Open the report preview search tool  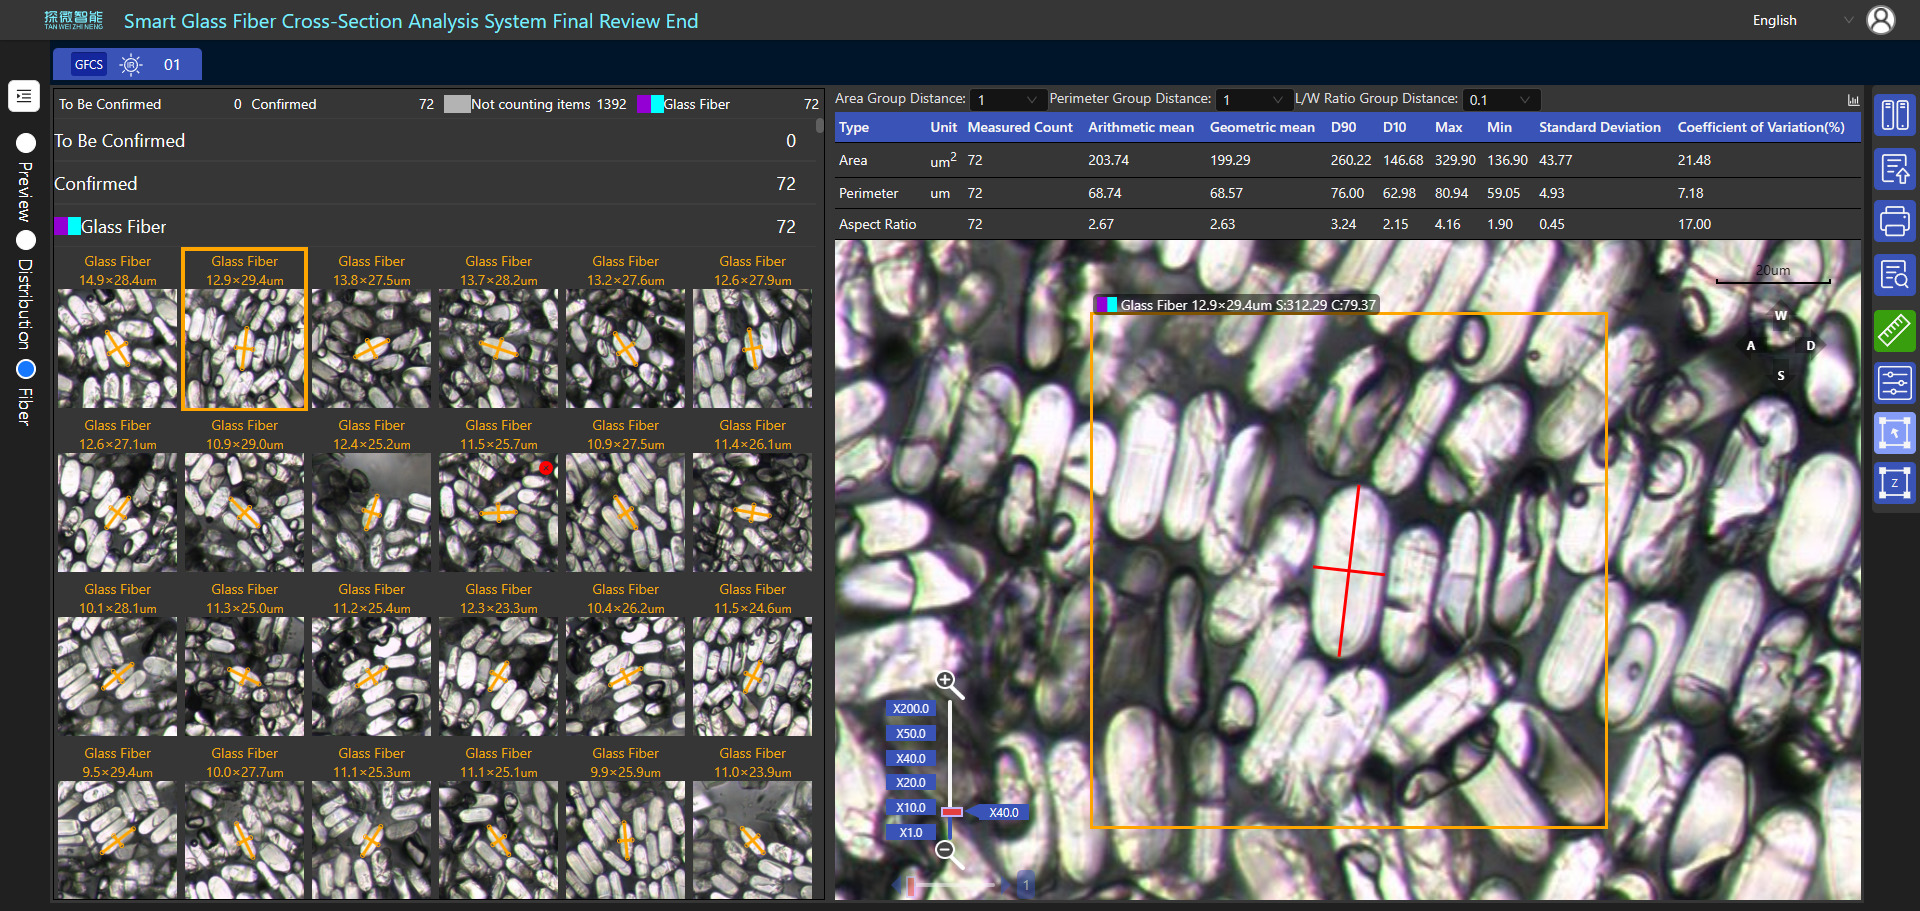1894,274
